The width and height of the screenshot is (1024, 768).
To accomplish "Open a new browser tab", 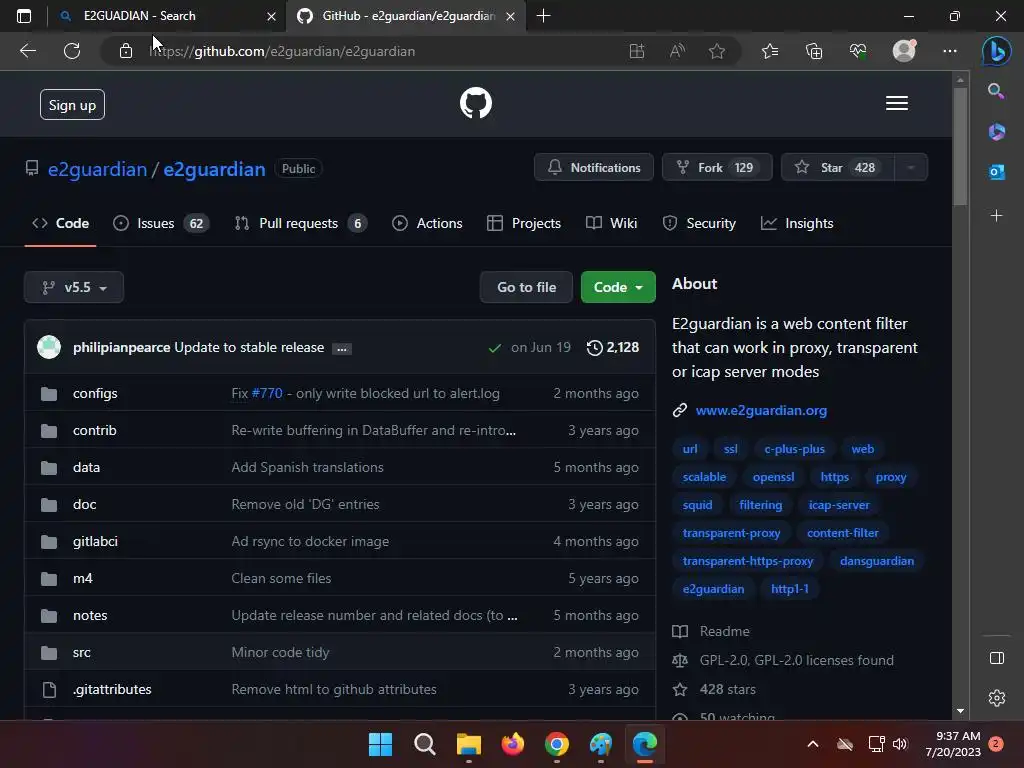I will pyautogui.click(x=543, y=16).
